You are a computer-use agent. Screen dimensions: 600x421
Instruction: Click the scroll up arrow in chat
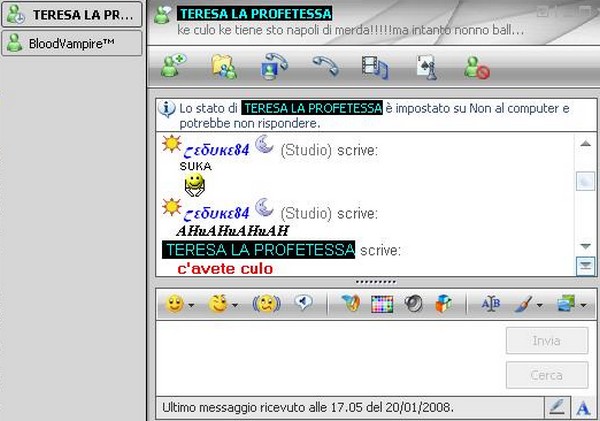(585, 144)
